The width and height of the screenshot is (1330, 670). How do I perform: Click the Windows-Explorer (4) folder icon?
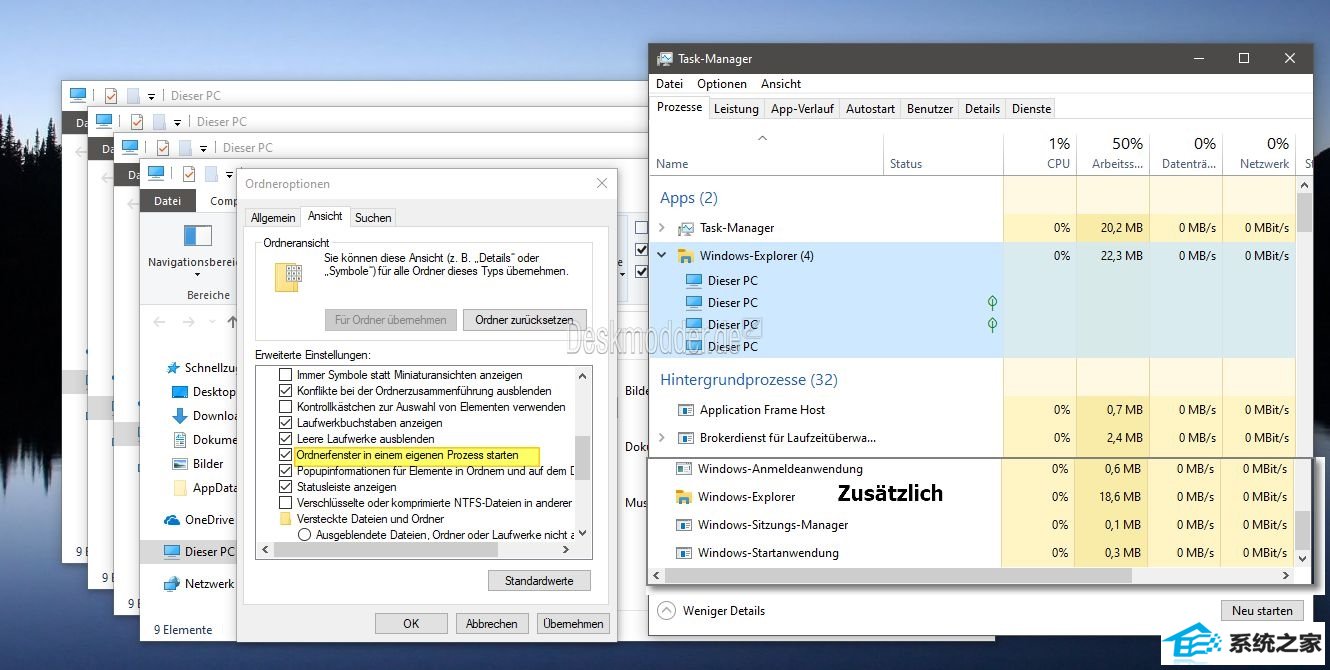pos(686,256)
